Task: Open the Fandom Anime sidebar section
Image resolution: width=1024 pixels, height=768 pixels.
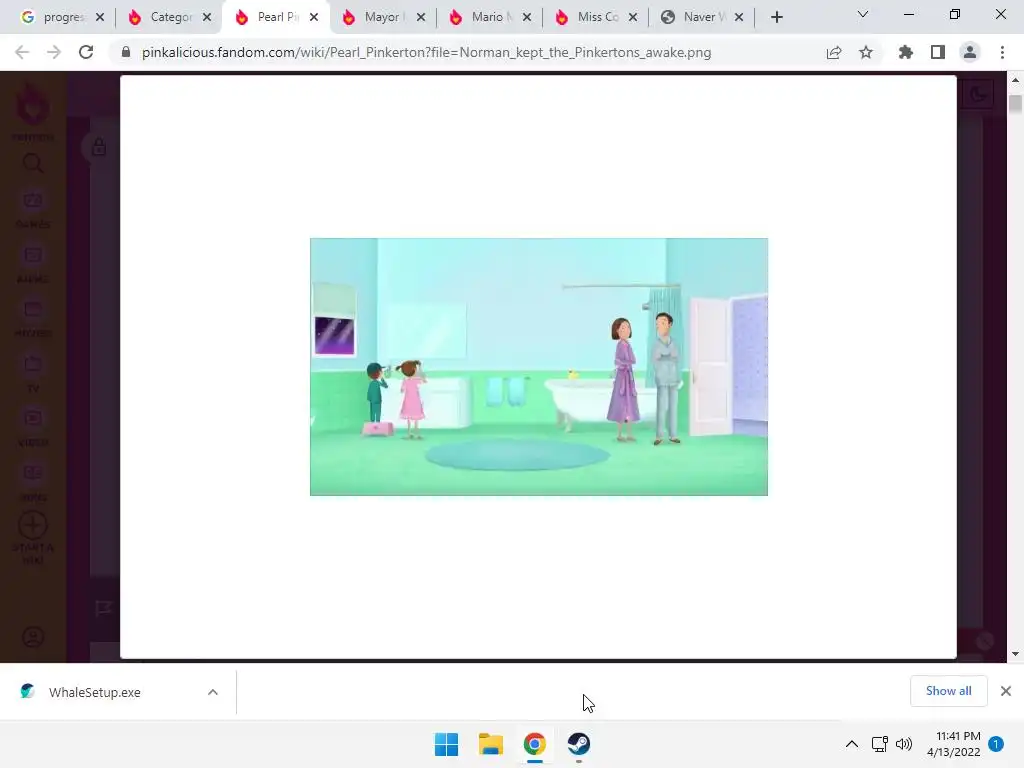Action: [33, 264]
